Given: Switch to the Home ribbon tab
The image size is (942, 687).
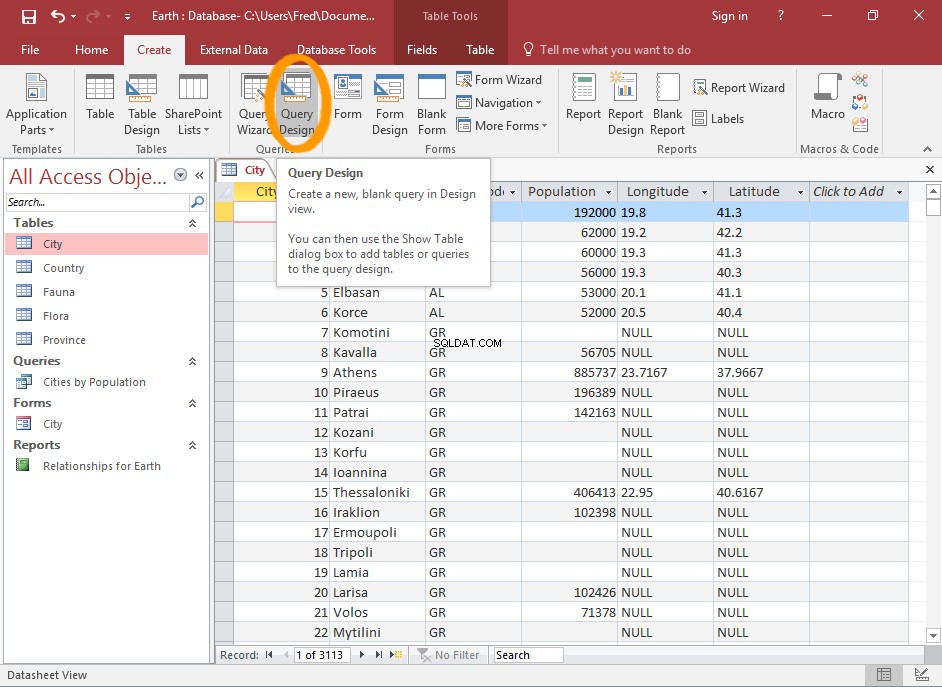Looking at the screenshot, I should pyautogui.click(x=91, y=50).
